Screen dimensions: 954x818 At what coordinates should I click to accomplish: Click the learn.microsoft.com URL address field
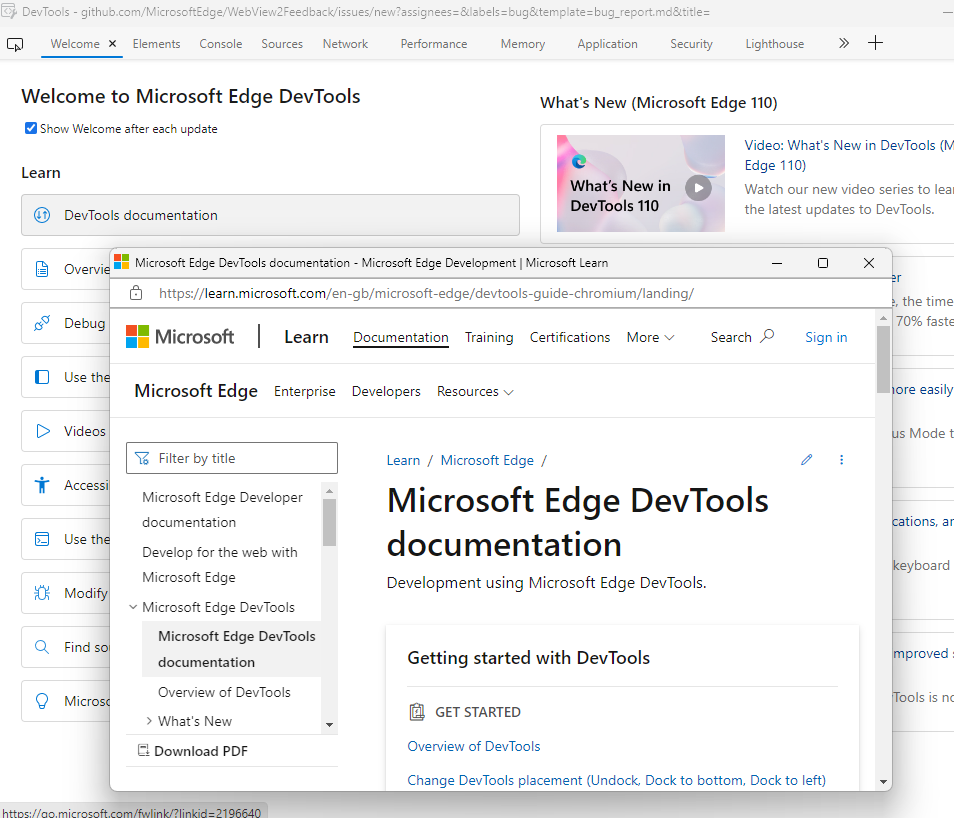tap(426, 293)
